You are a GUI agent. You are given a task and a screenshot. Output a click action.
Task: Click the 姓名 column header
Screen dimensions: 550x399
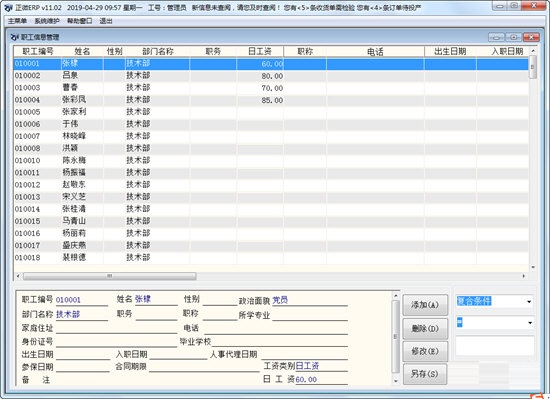coord(82,52)
